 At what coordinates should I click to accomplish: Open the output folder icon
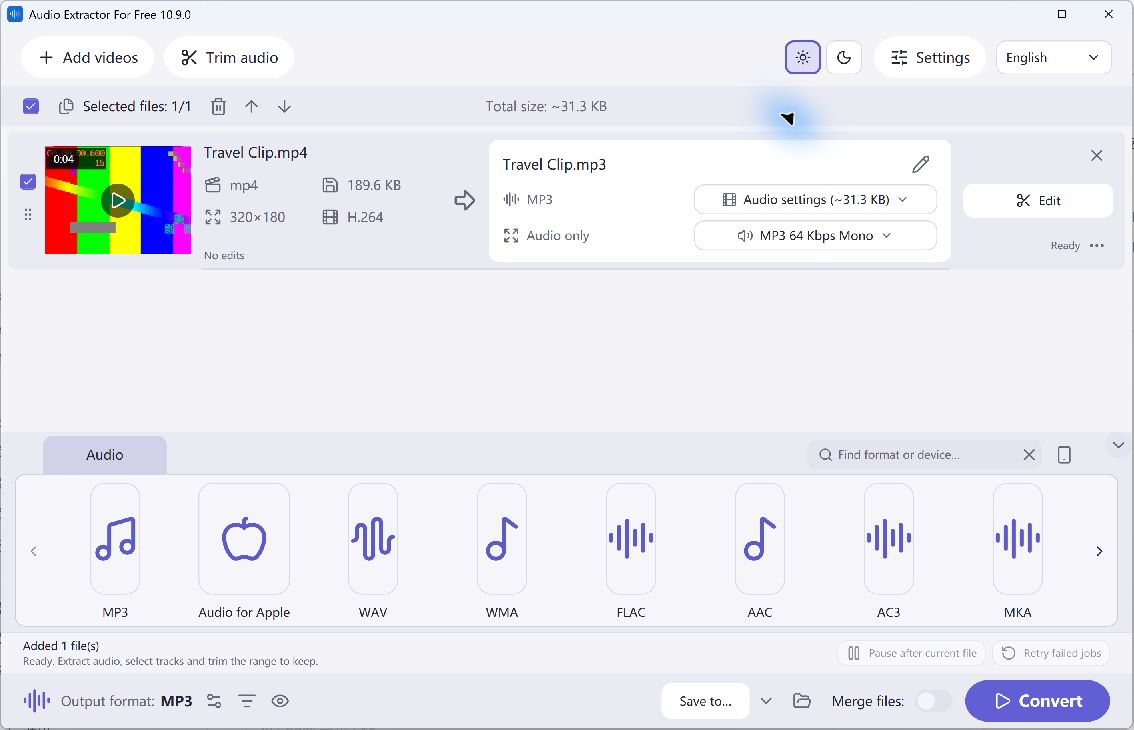tap(801, 700)
